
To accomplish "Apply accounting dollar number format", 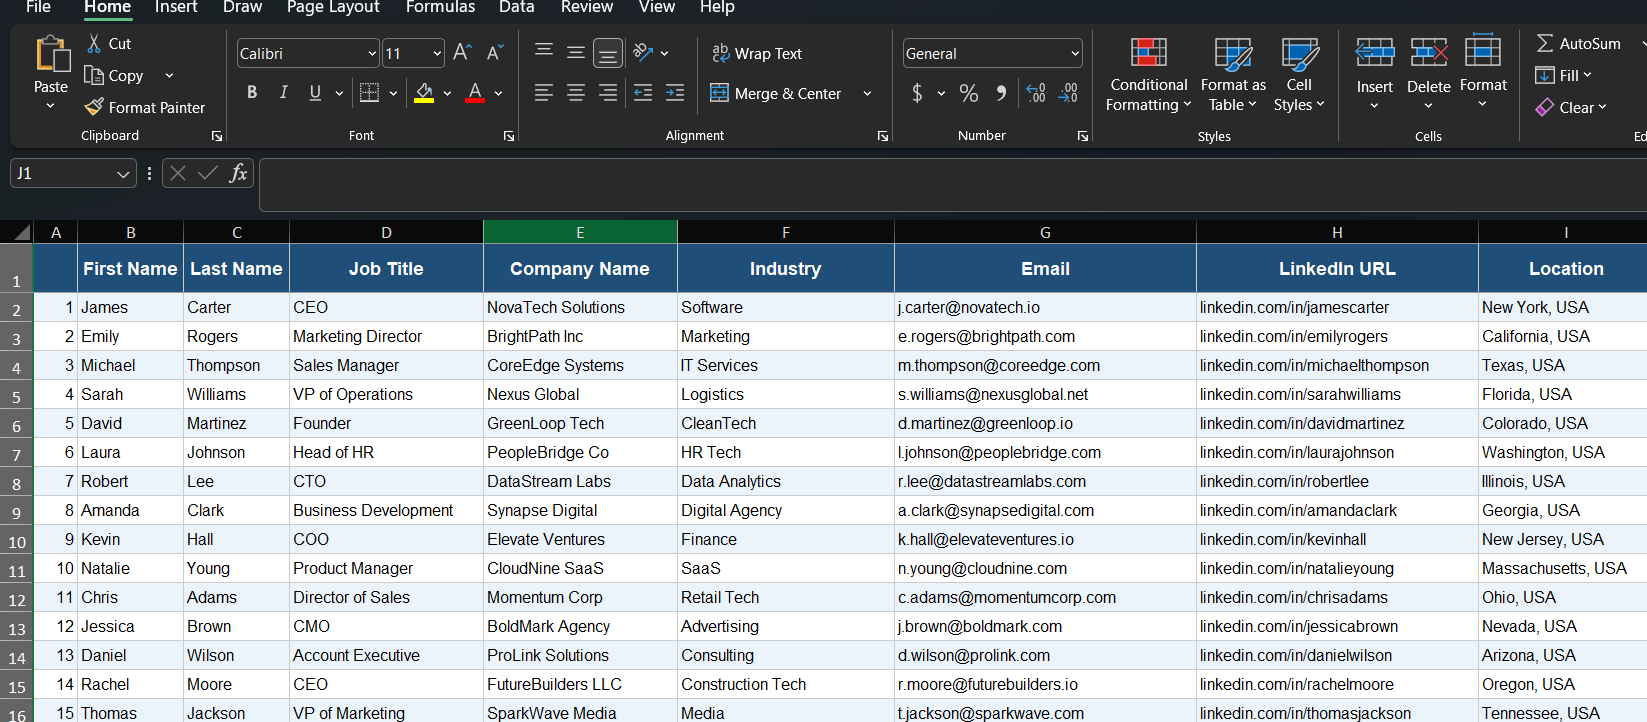I will coord(917,93).
